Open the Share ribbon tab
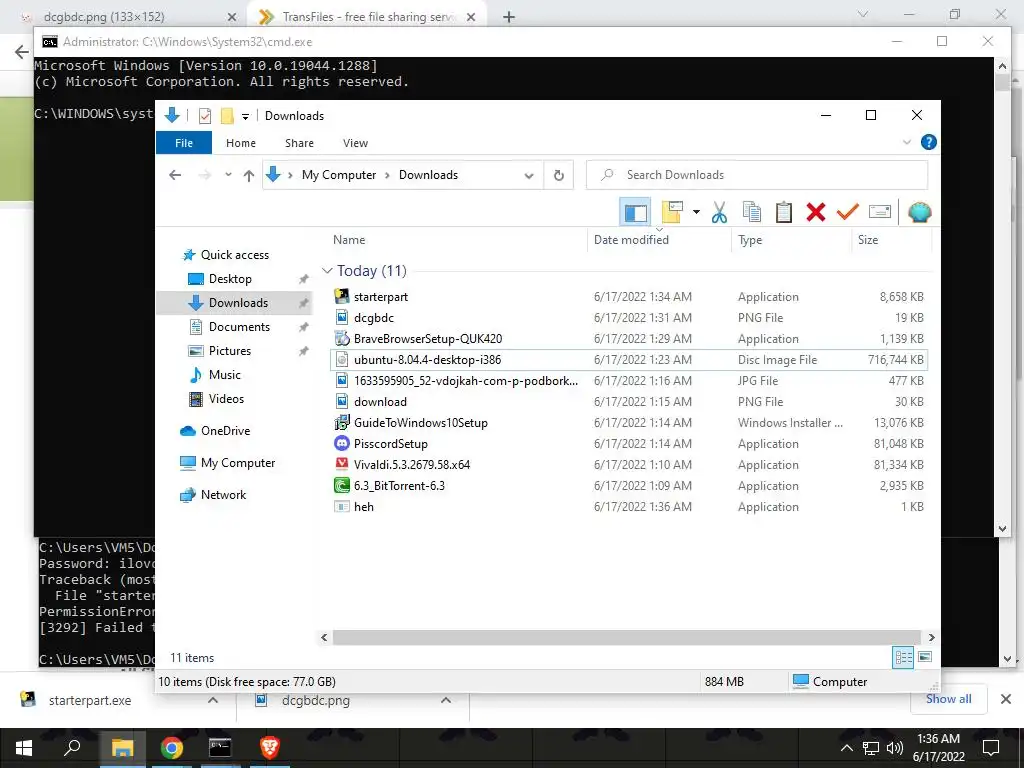 click(299, 143)
